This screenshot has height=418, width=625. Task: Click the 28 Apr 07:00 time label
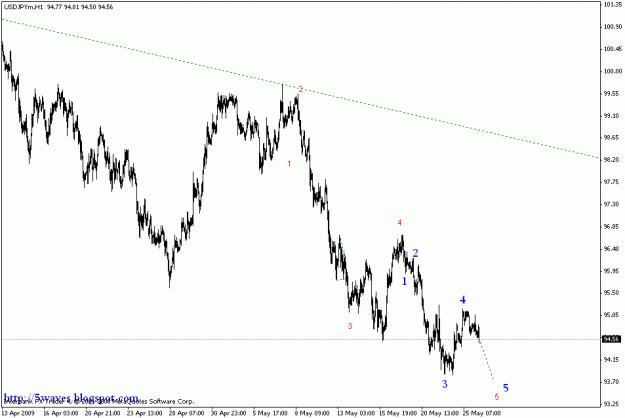(x=187, y=413)
